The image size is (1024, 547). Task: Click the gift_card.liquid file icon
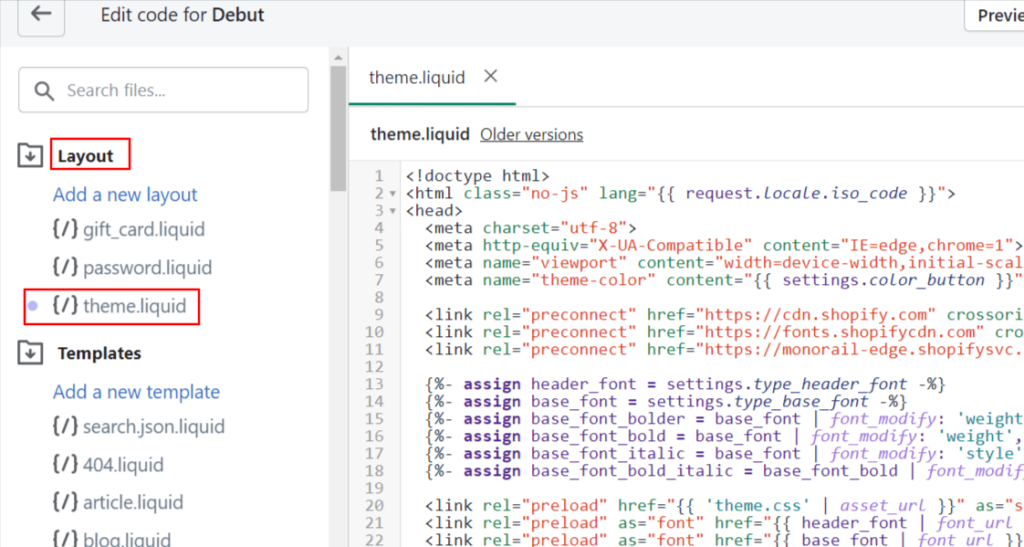click(x=65, y=229)
